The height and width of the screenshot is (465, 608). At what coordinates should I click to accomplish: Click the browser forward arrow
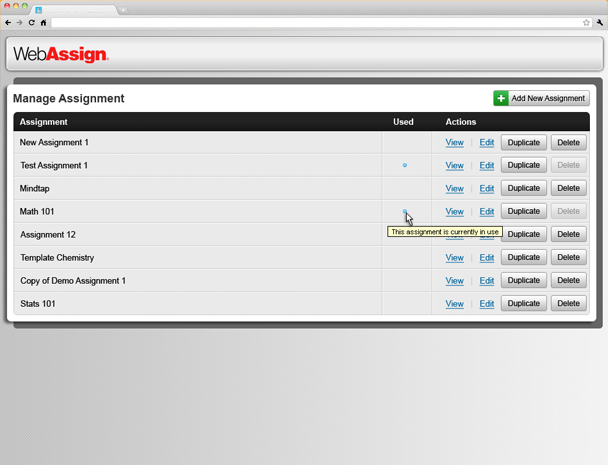point(20,22)
